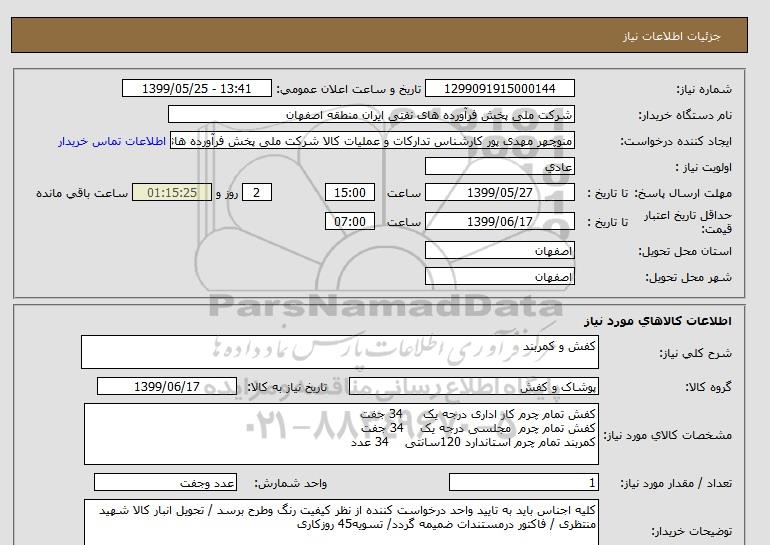The height and width of the screenshot is (545, 770).
Task: Click the label نام دستگاه خریدار
Action: (685, 115)
